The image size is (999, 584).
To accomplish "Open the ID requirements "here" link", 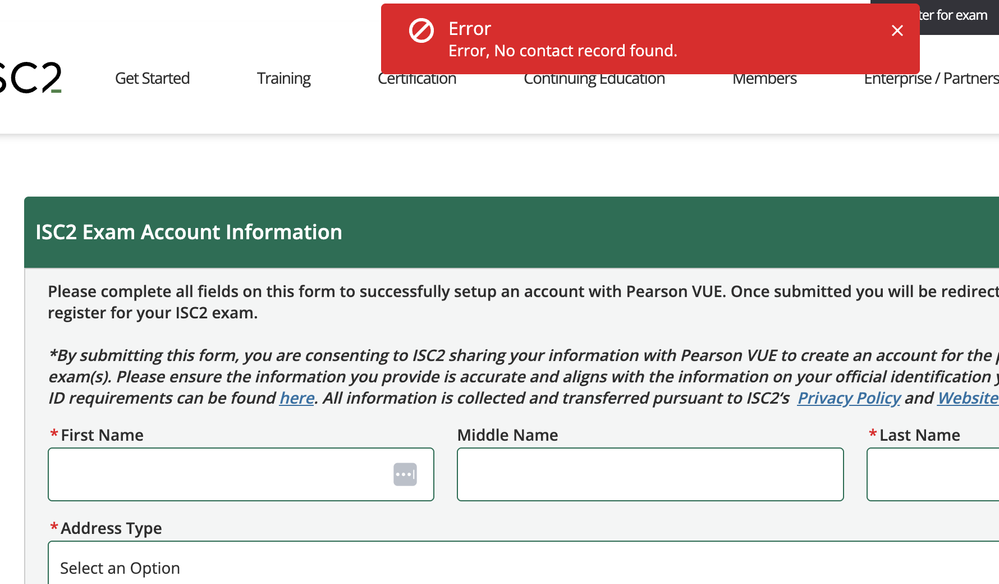I will tap(297, 398).
